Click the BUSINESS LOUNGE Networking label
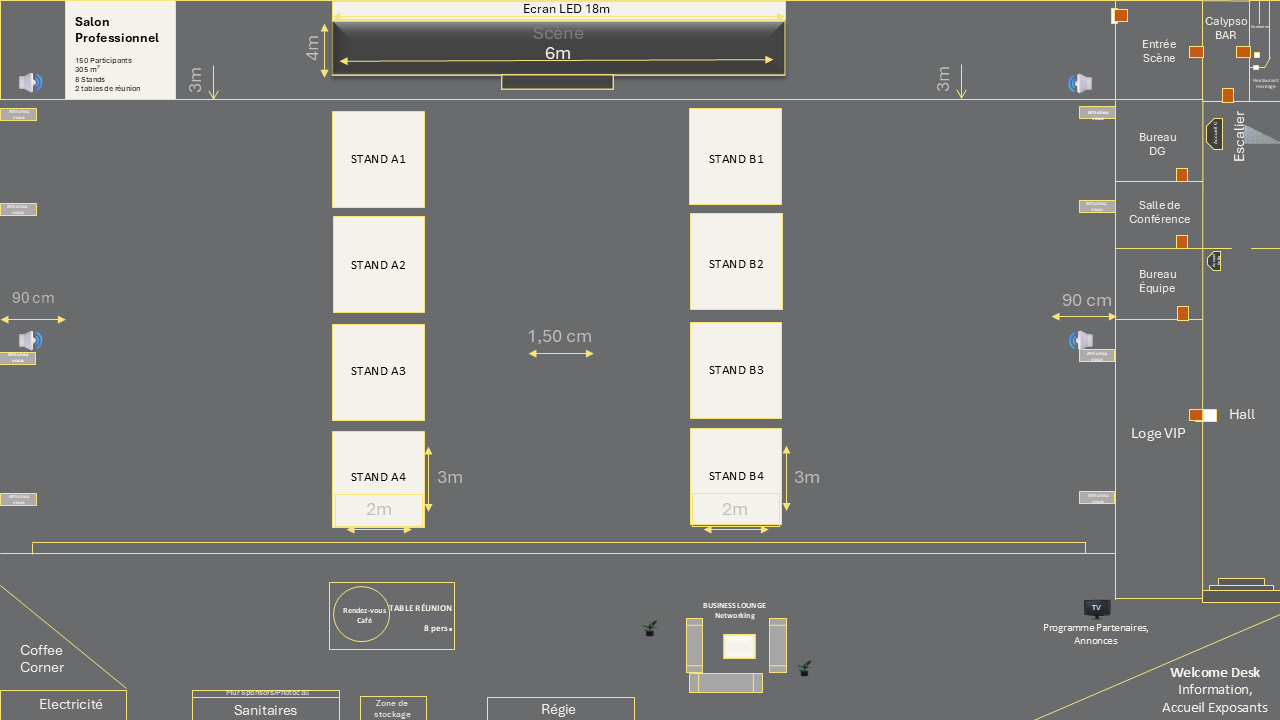This screenshot has height=720, width=1280. click(735, 611)
